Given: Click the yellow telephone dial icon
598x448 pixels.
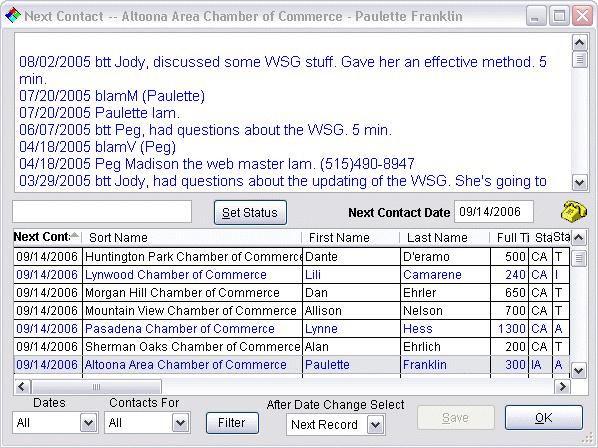Looking at the screenshot, I should [574, 212].
